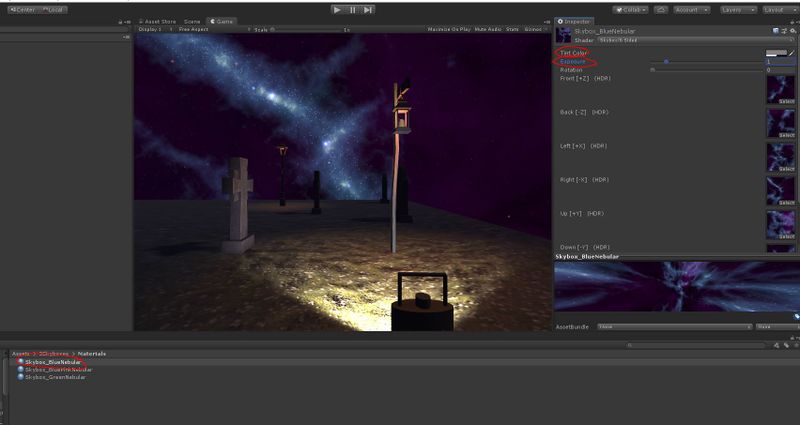Select the Up [+Y] texture thumbnail
The height and width of the screenshot is (425, 800).
(x=781, y=224)
